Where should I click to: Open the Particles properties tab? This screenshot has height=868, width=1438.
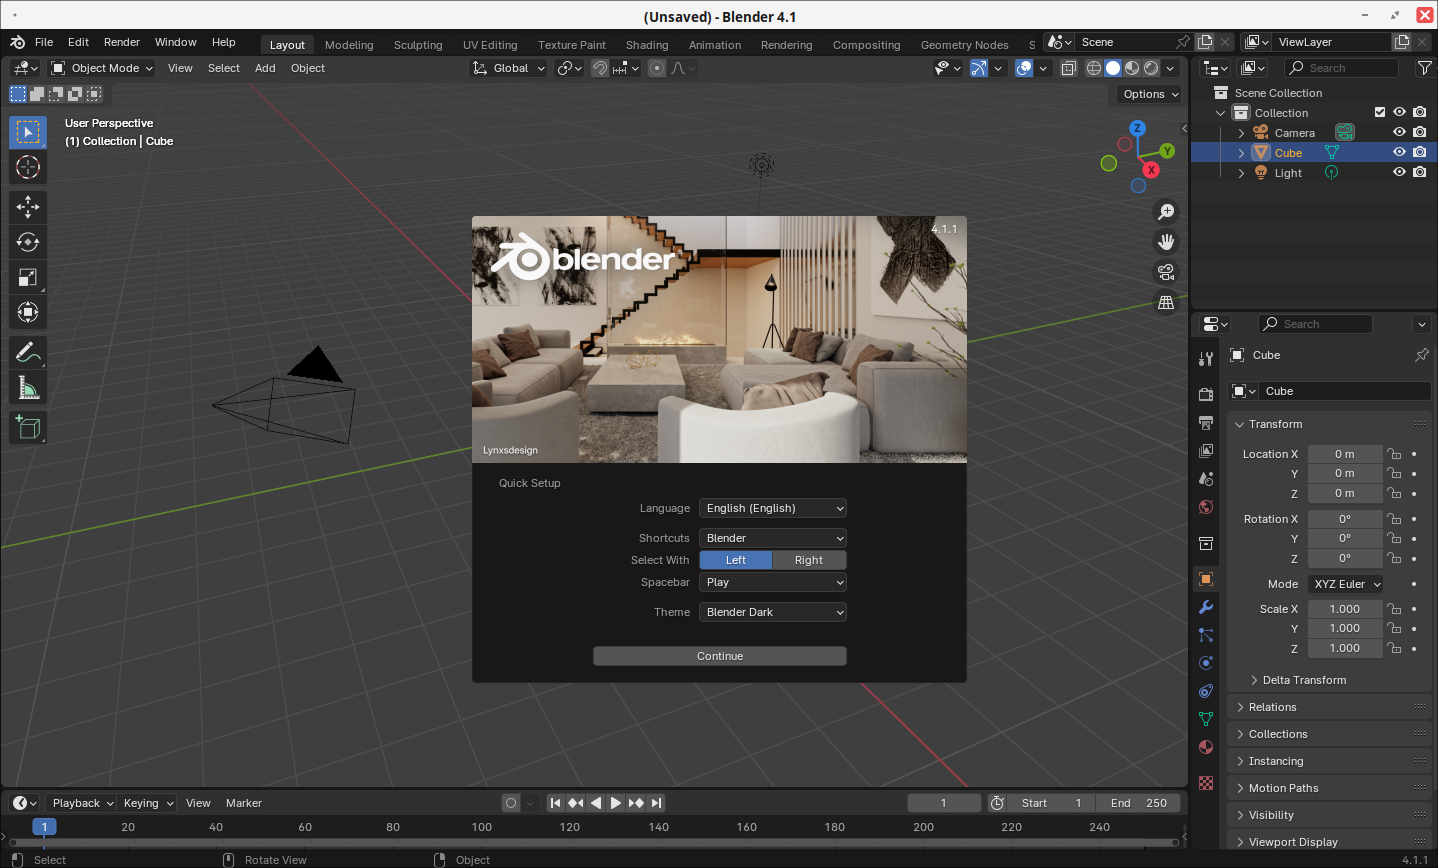point(1206,635)
